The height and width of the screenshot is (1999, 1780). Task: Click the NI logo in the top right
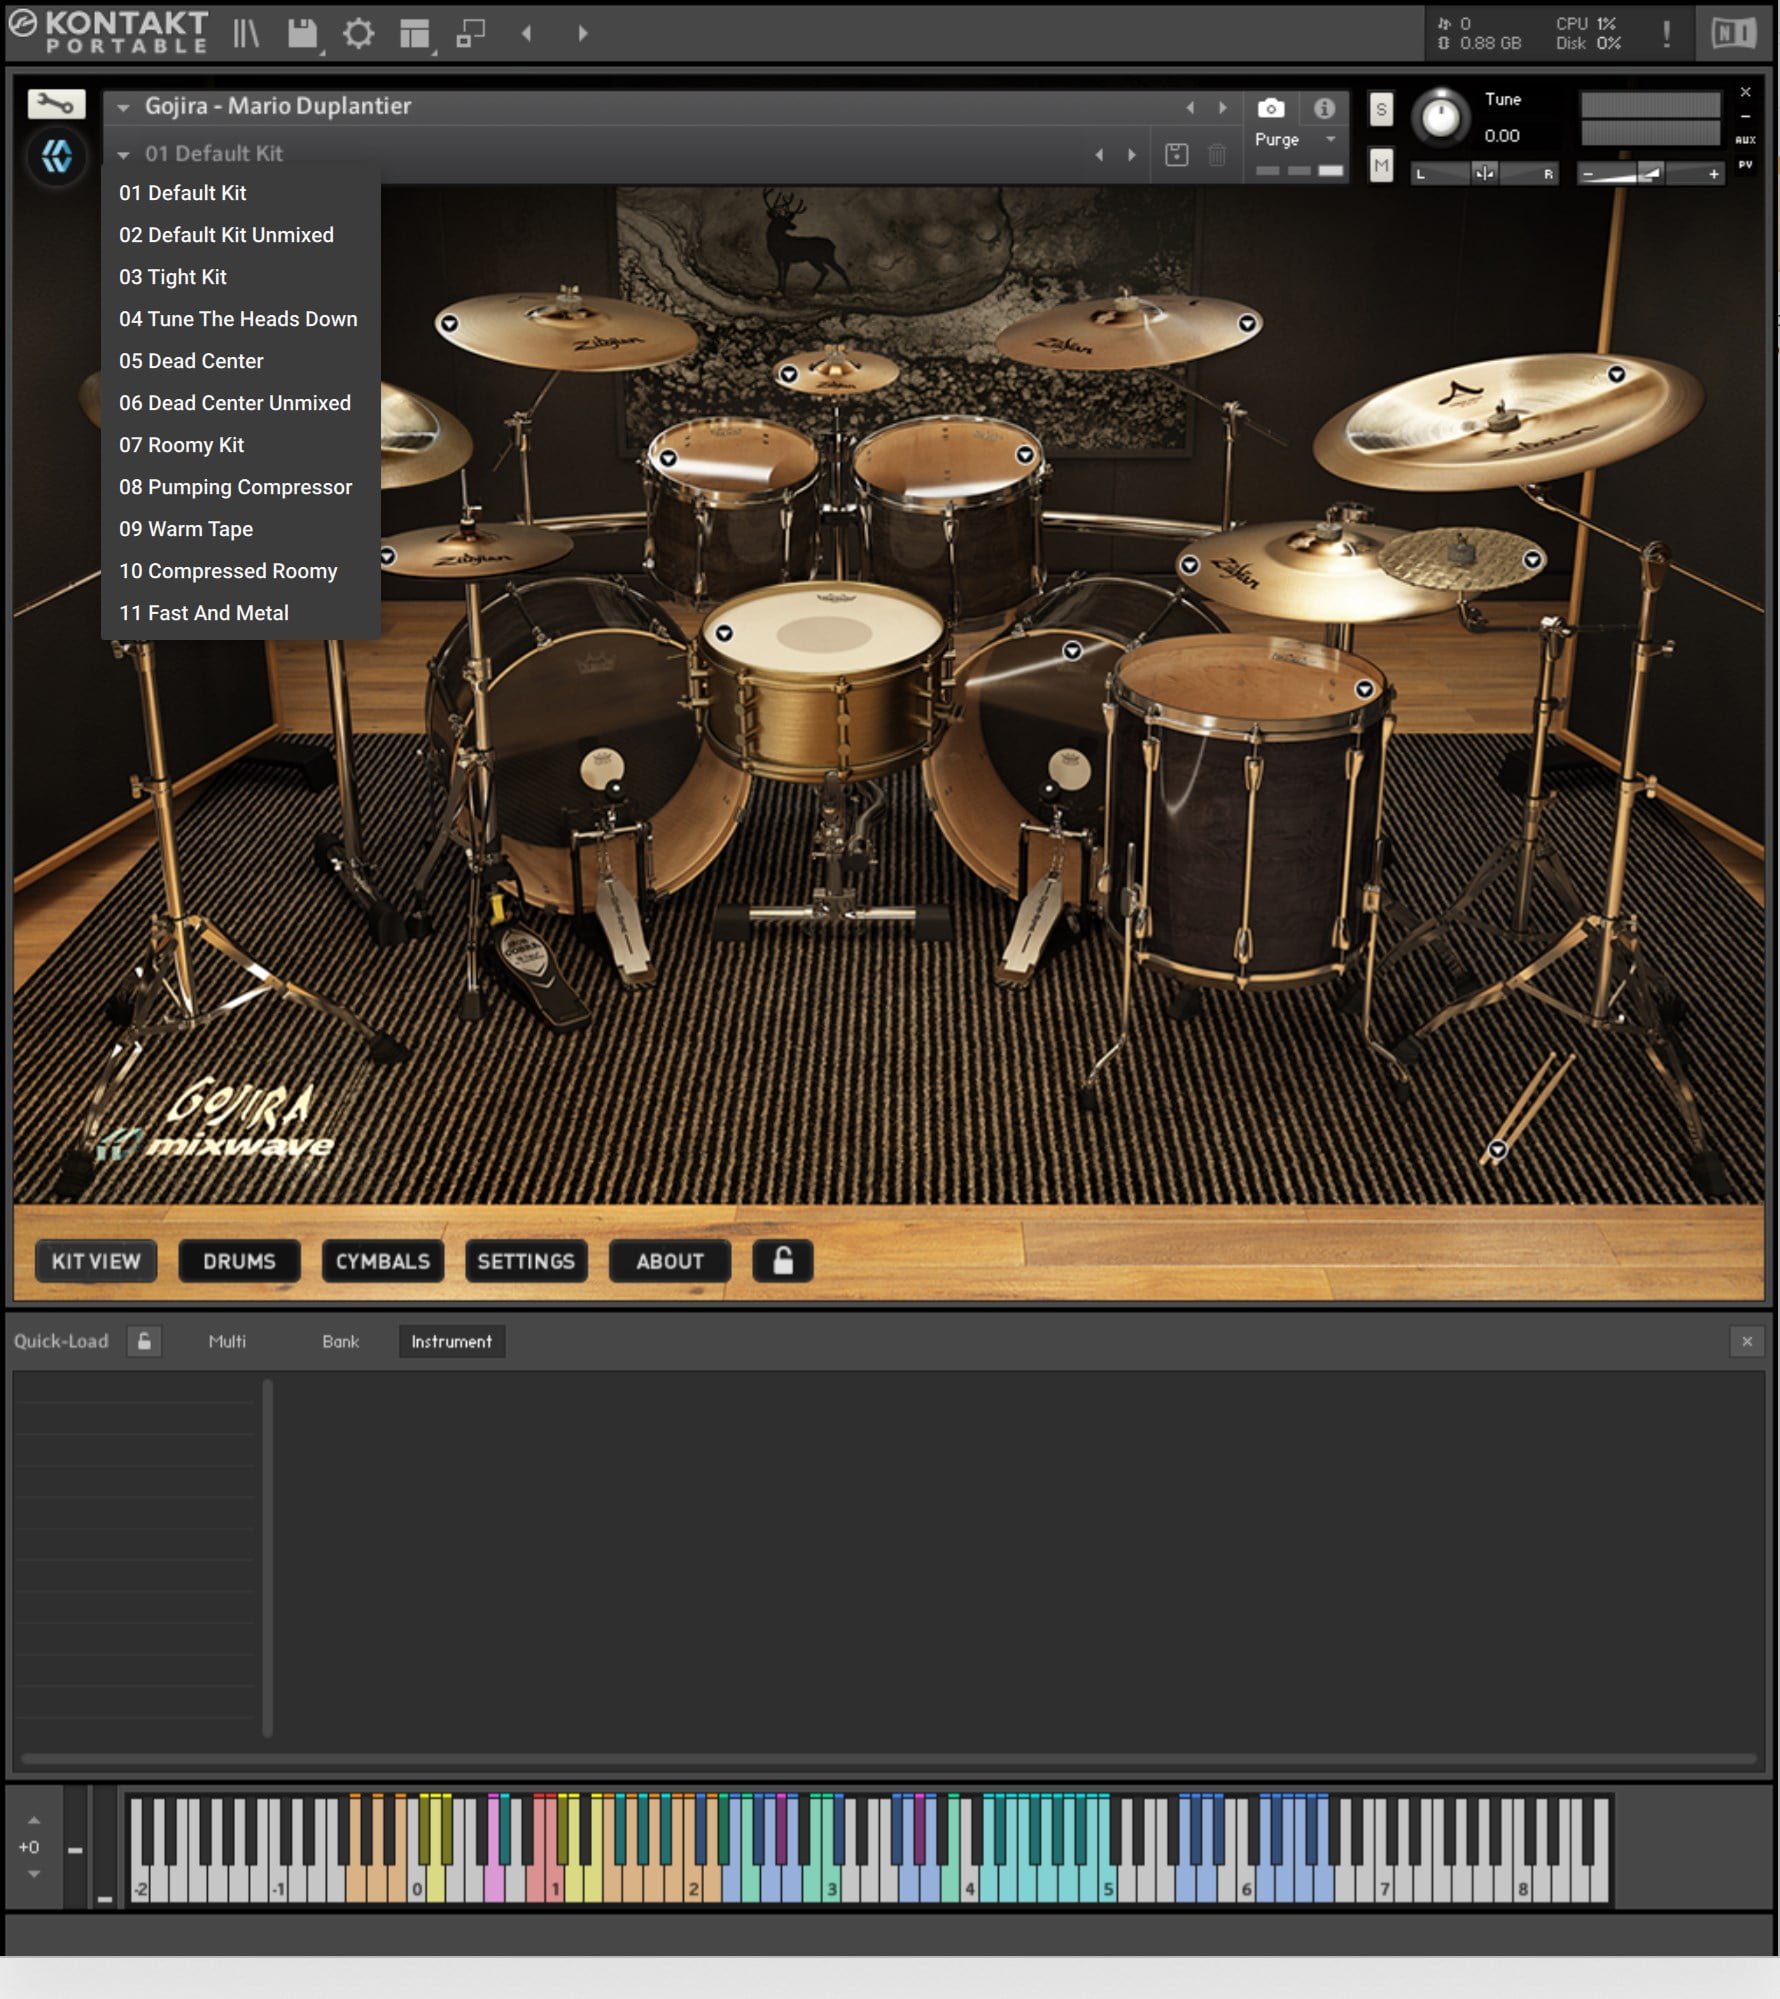pyautogui.click(x=1733, y=34)
